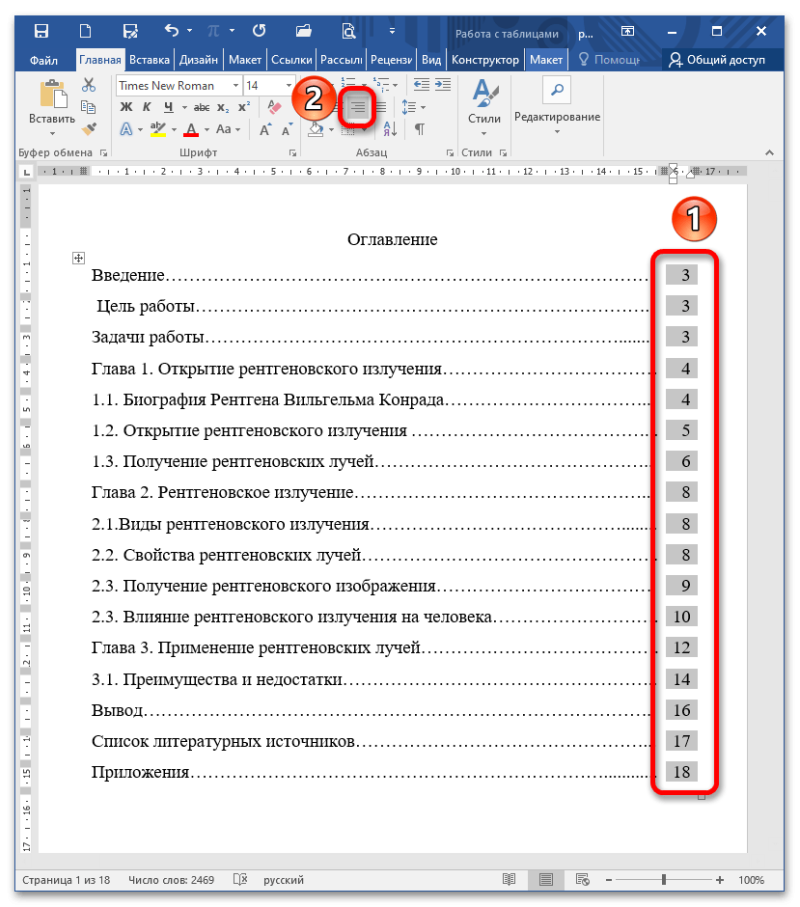The width and height of the screenshot is (800, 907).
Task: Click the numbered list icon
Action: (348, 84)
